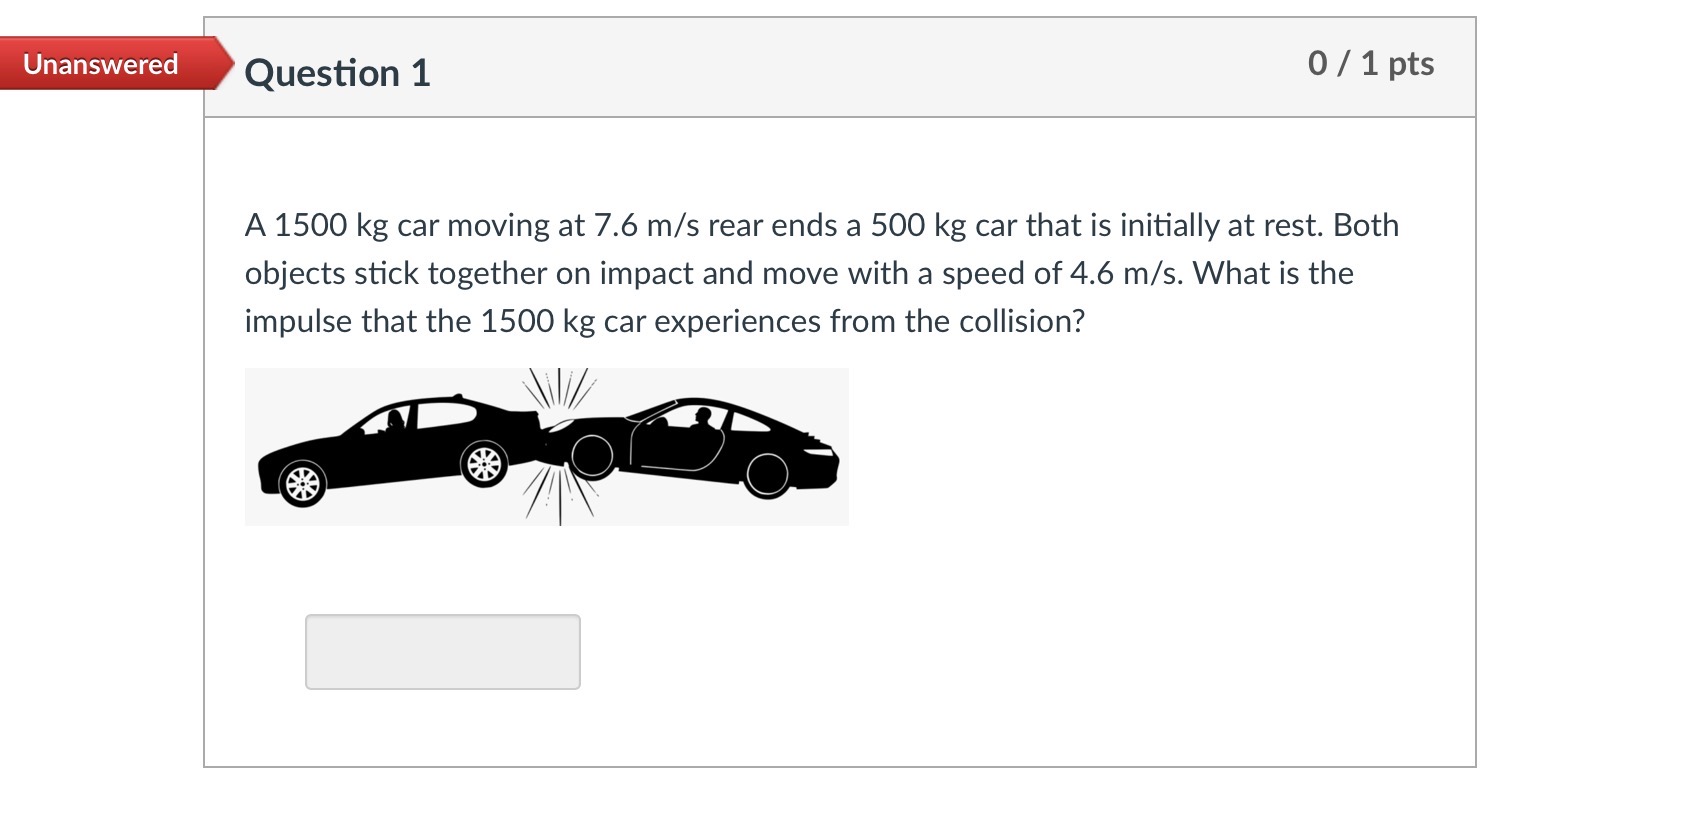Click the 0 / 1 pts score label
The height and width of the screenshot is (814, 1692).
[x=1369, y=63]
